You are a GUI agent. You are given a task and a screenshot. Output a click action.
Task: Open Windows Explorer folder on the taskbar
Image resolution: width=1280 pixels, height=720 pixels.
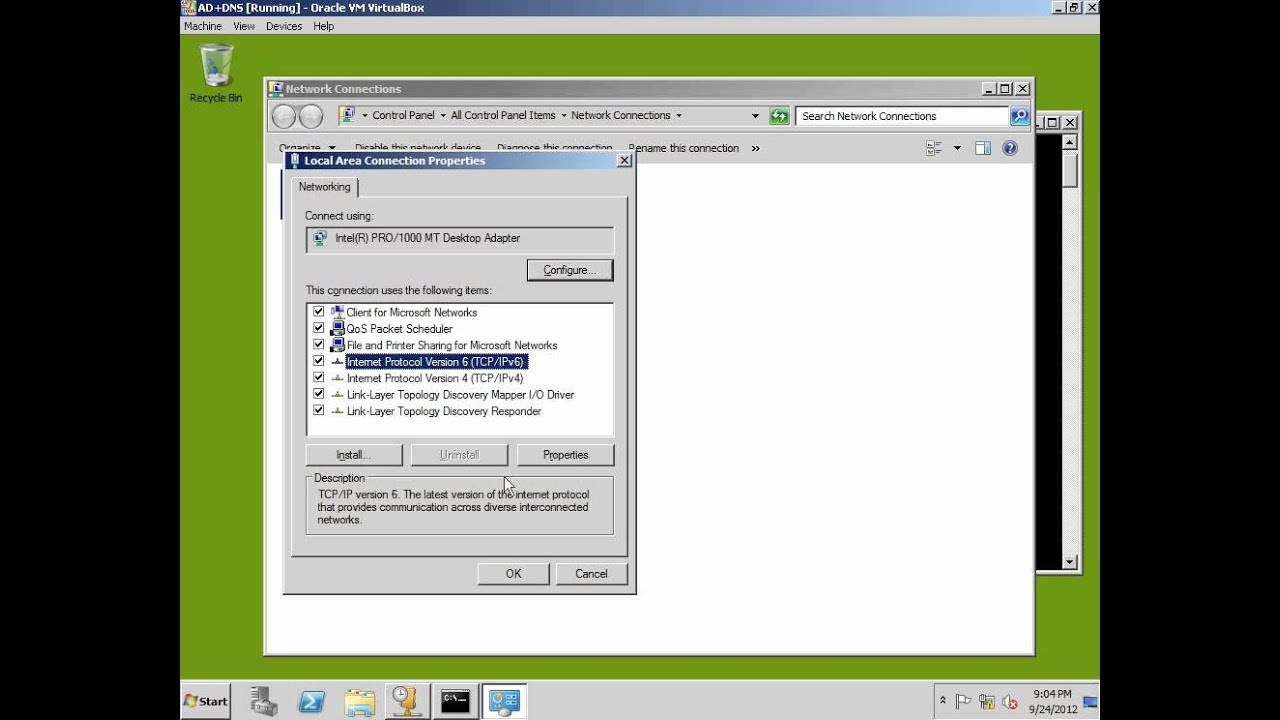click(359, 701)
